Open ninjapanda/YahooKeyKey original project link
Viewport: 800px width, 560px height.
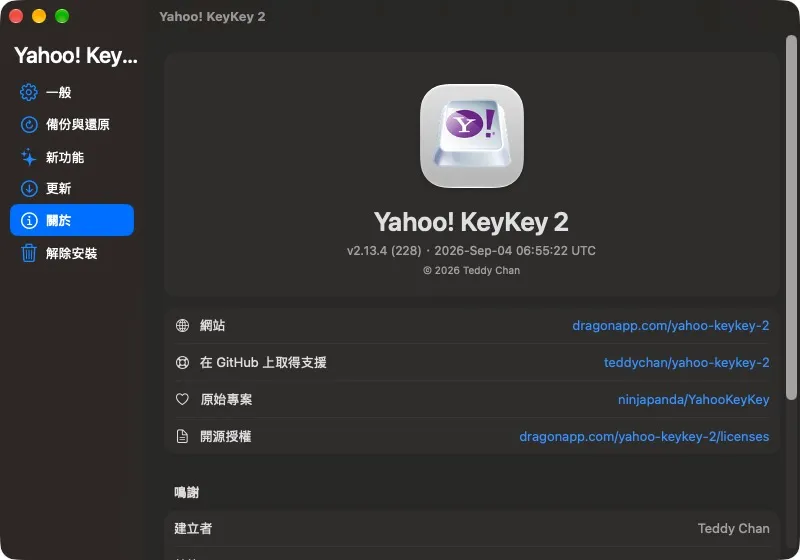693,399
